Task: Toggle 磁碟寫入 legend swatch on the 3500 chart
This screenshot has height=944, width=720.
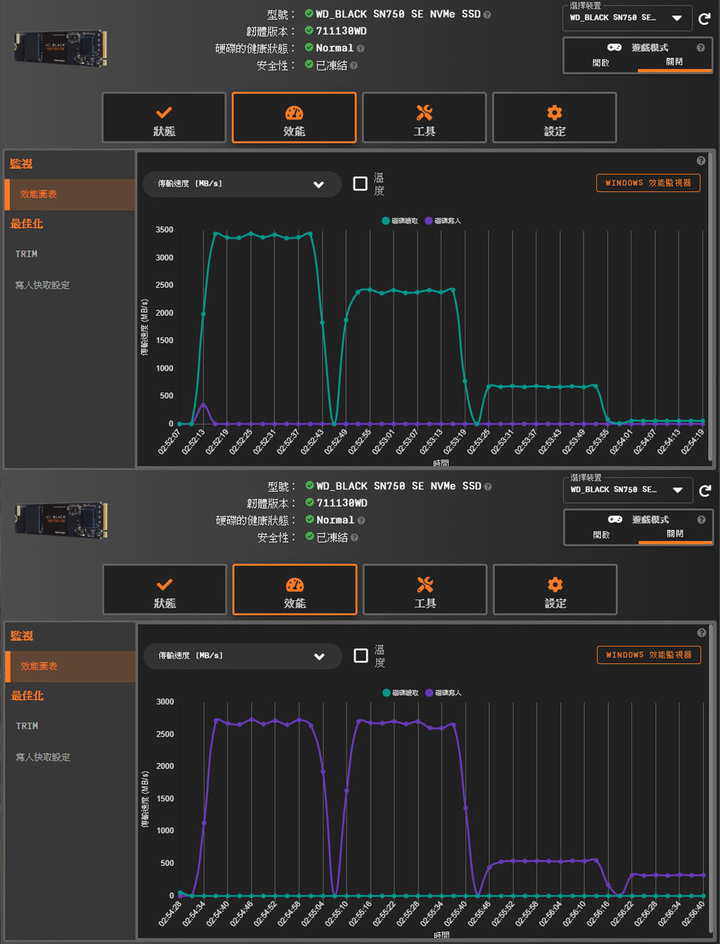Action: point(429,221)
